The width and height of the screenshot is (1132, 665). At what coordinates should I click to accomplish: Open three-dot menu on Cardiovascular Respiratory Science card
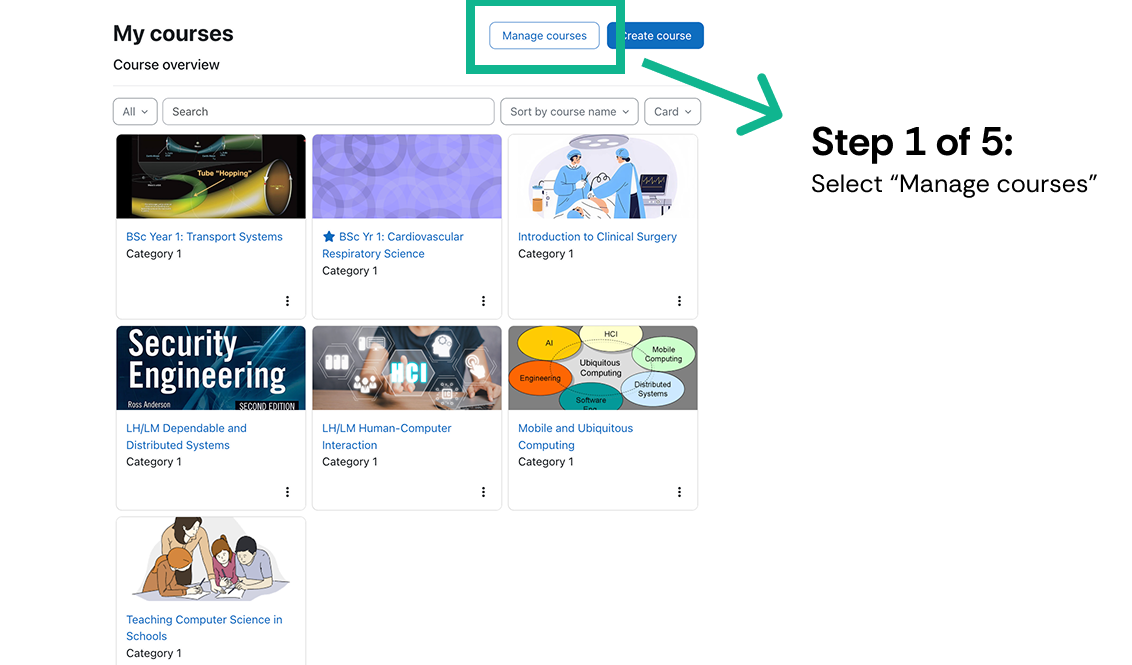click(x=483, y=301)
